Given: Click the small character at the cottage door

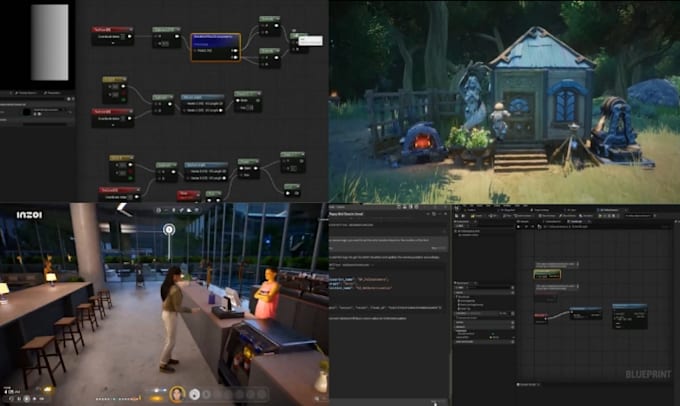Looking at the screenshot, I should (x=499, y=120).
